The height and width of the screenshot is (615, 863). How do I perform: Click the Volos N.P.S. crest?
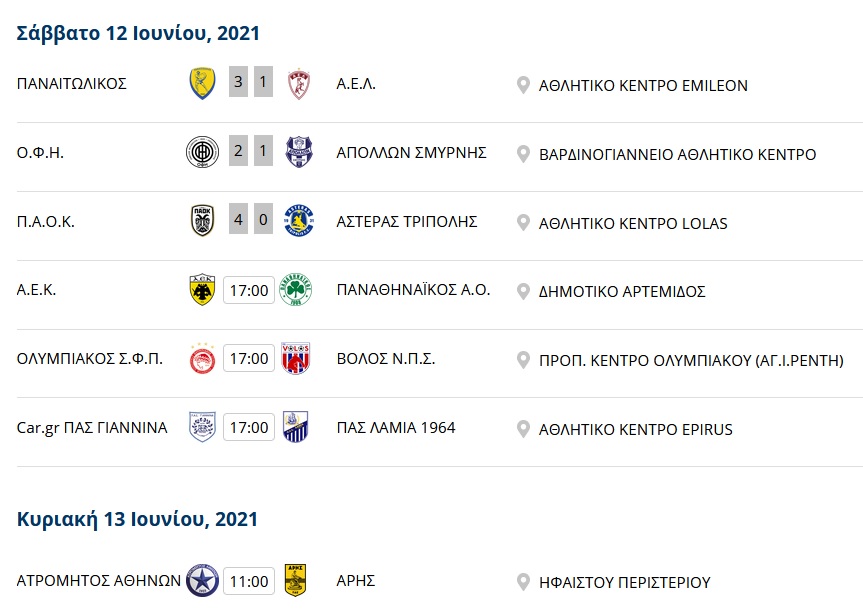pos(296,358)
